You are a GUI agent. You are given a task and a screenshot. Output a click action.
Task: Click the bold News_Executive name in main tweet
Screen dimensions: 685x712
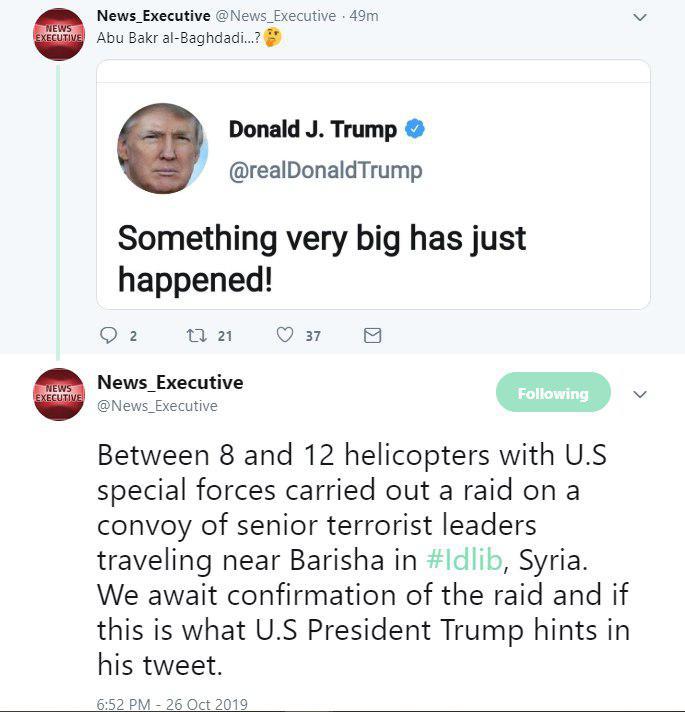coord(170,382)
